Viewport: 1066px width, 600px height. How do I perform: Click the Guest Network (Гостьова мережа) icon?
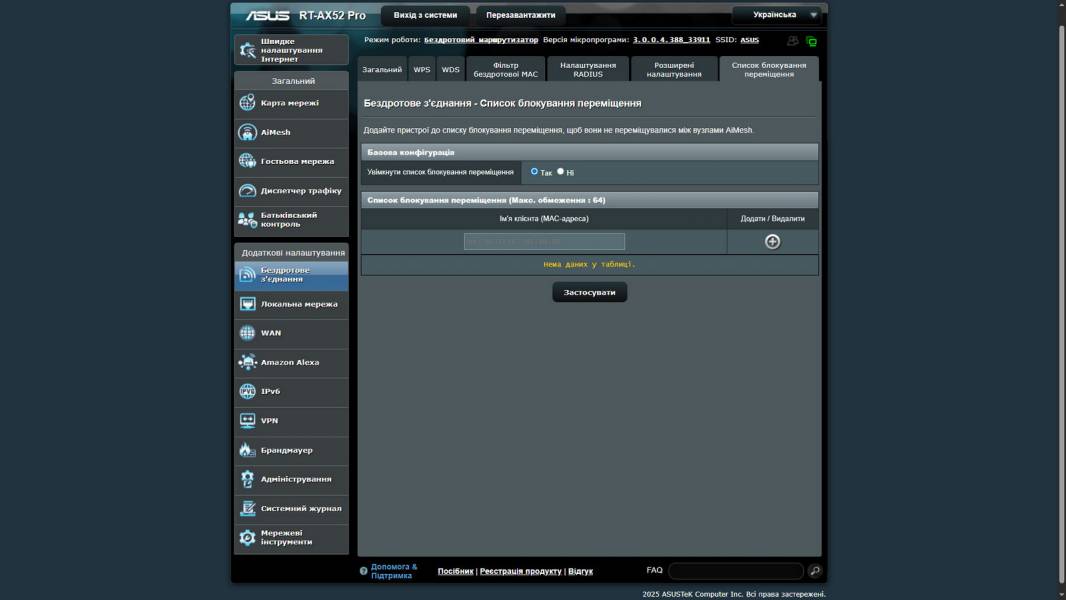pos(247,161)
